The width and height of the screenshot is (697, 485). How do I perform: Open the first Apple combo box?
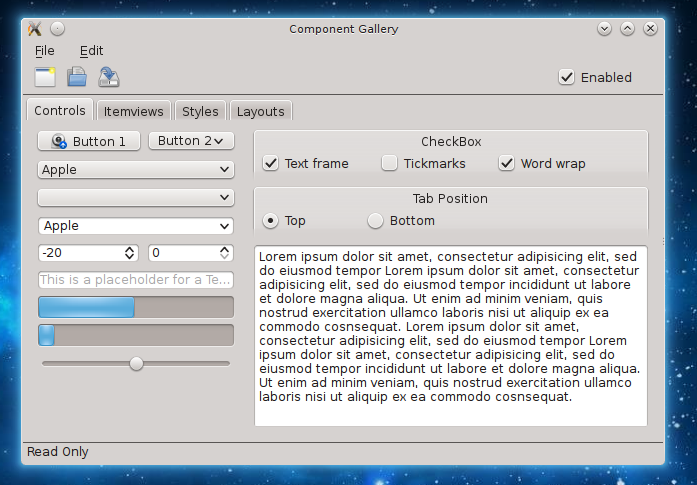(x=136, y=169)
